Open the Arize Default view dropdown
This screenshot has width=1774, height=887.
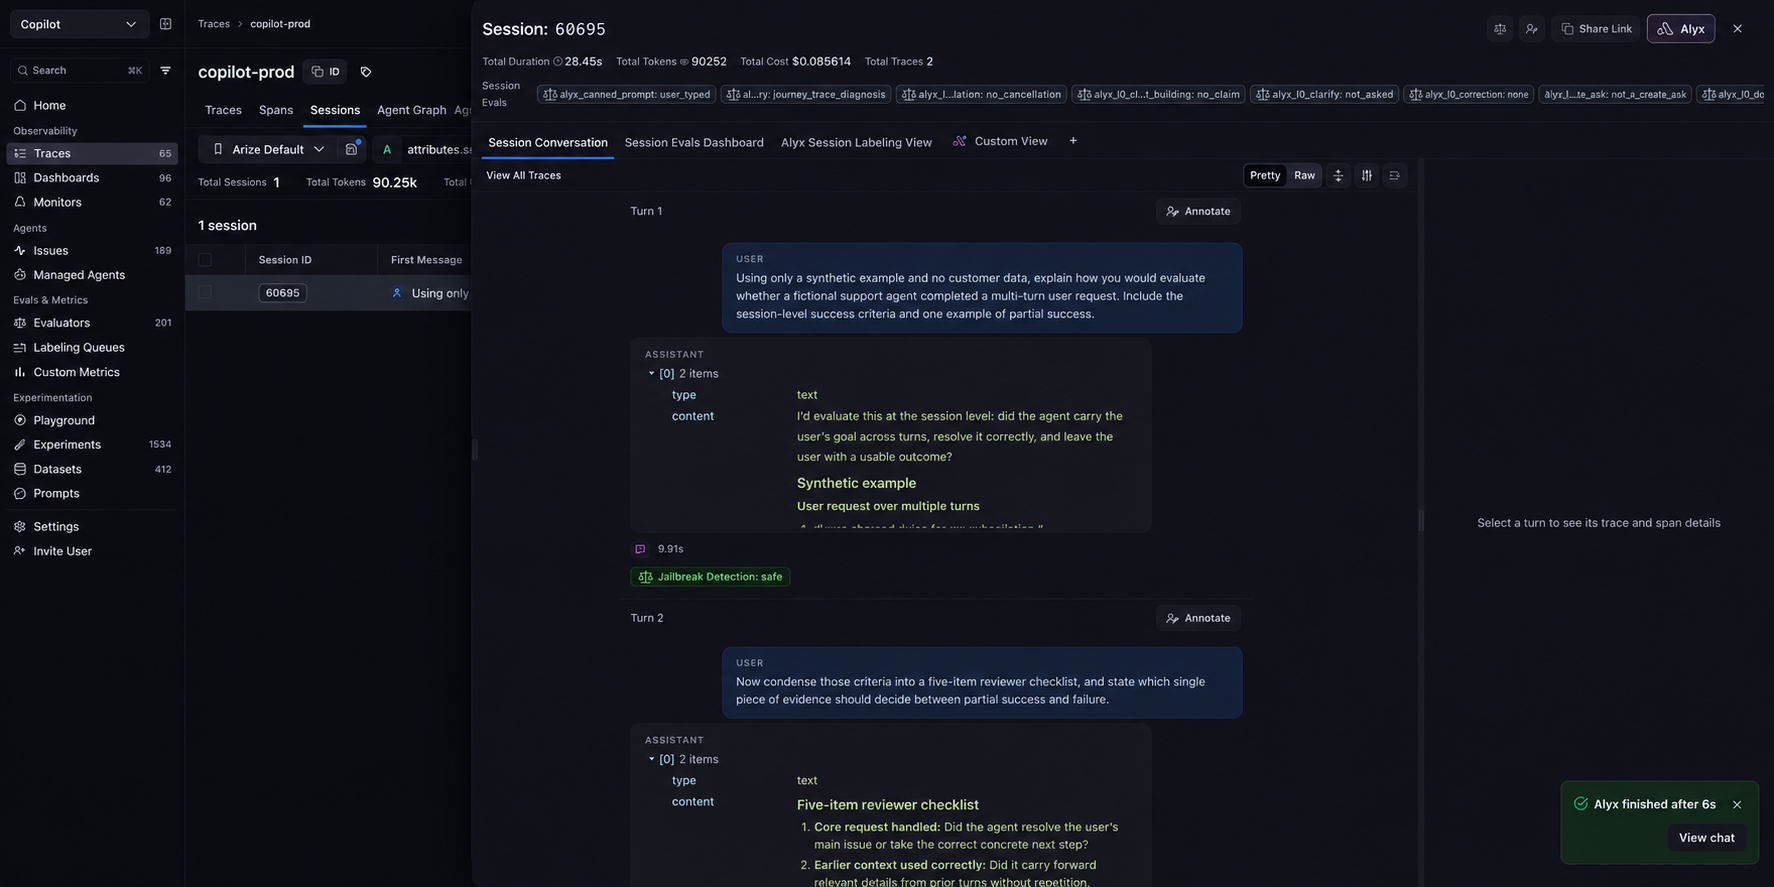click(267, 149)
